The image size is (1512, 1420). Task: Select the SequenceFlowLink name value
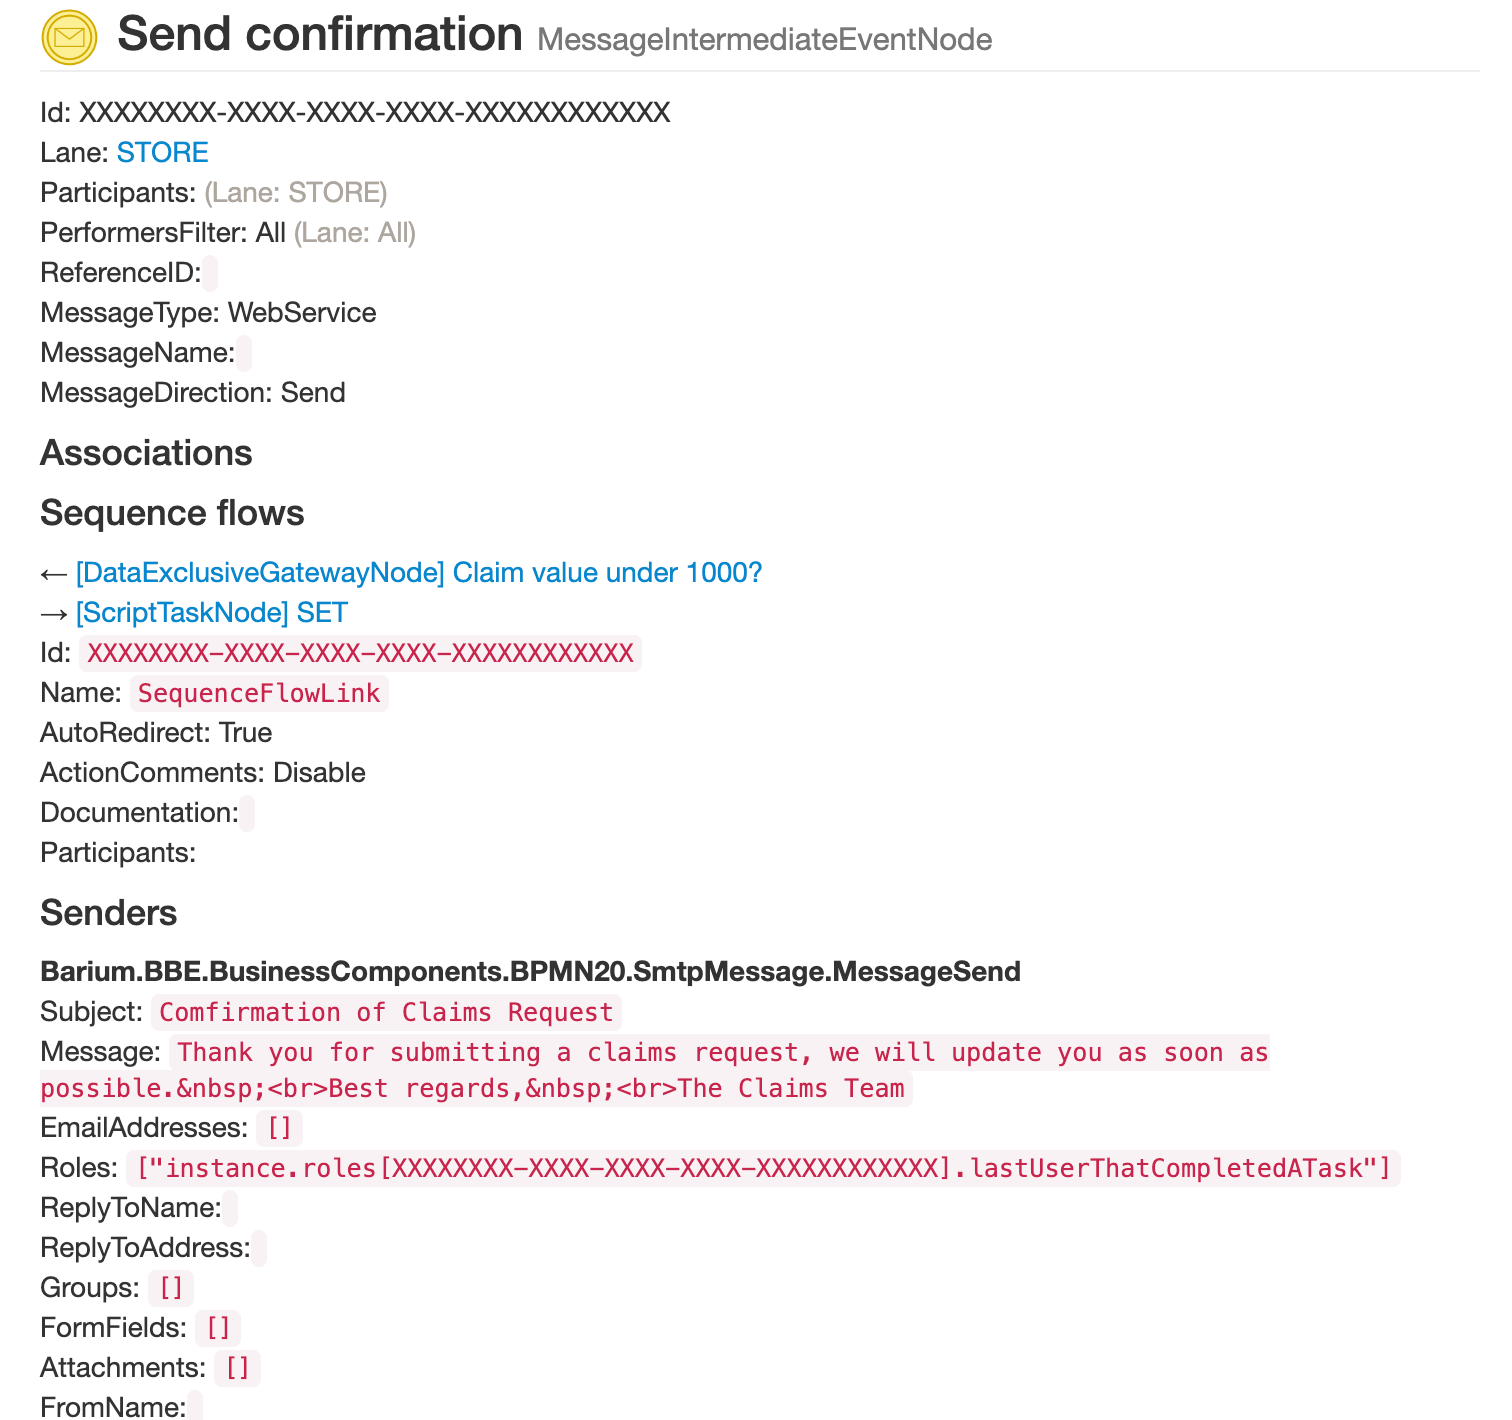(259, 693)
